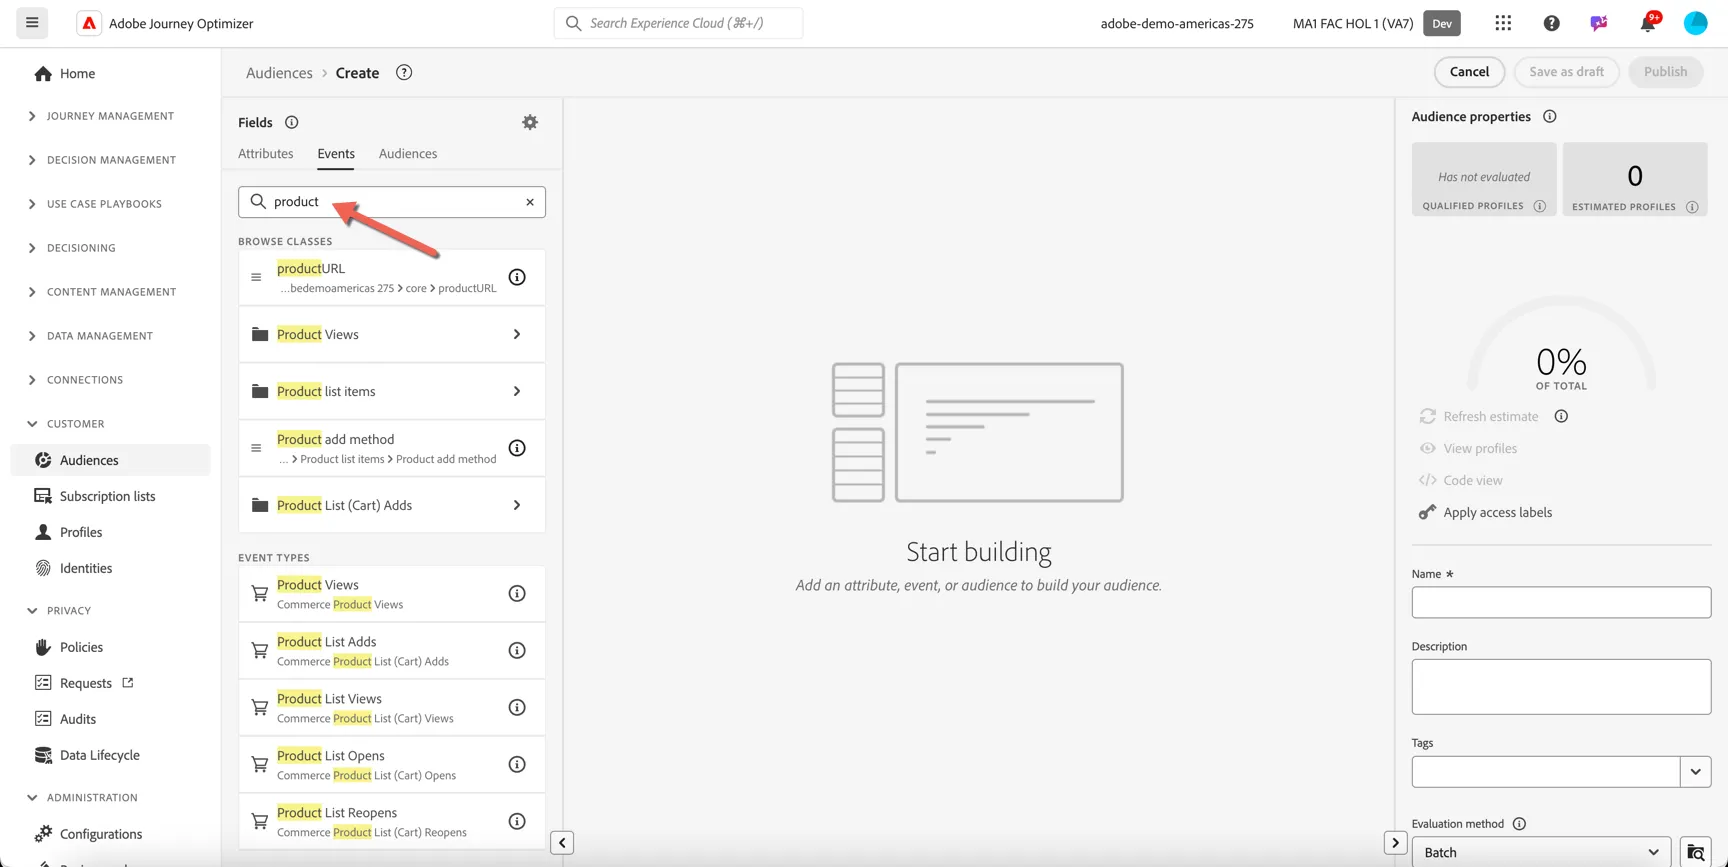This screenshot has height=867, width=1728.
Task: Open the user profile avatar
Action: click(x=1695, y=23)
